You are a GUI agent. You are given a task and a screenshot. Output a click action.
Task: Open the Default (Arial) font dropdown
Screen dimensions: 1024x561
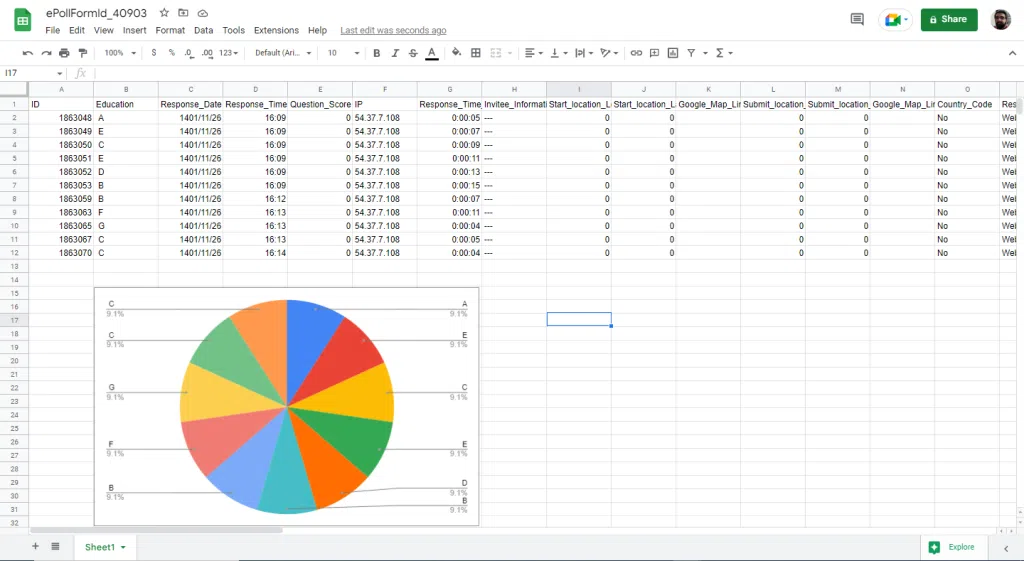[283, 53]
